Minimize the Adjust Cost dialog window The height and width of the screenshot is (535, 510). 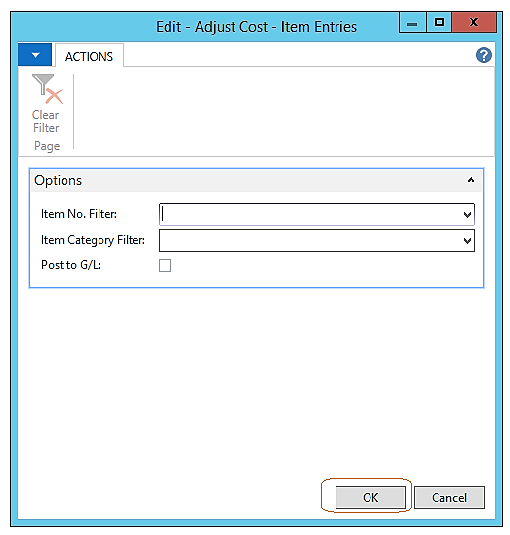point(412,23)
